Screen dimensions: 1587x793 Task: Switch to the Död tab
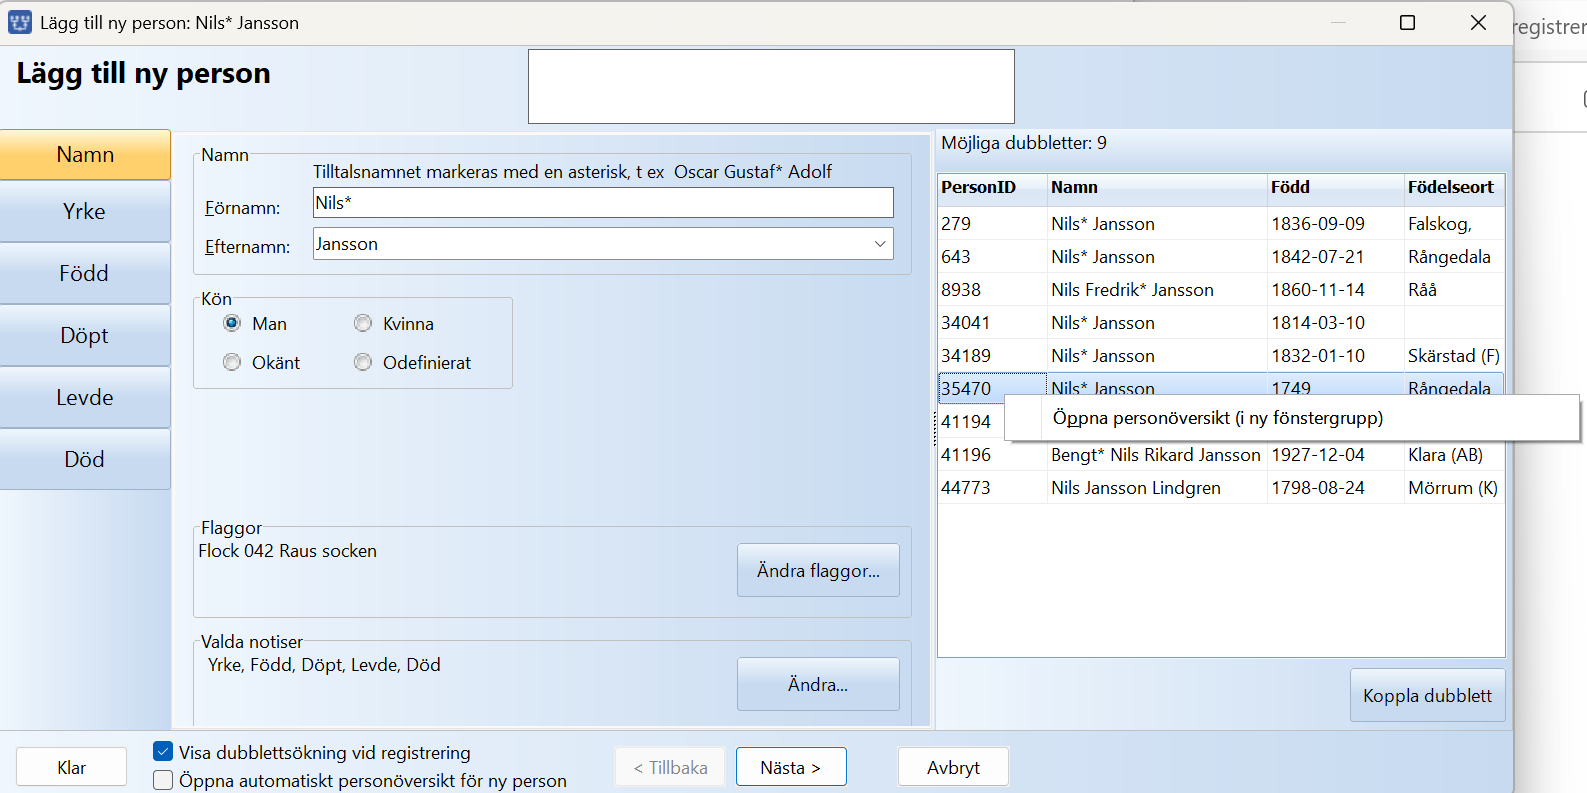[85, 460]
